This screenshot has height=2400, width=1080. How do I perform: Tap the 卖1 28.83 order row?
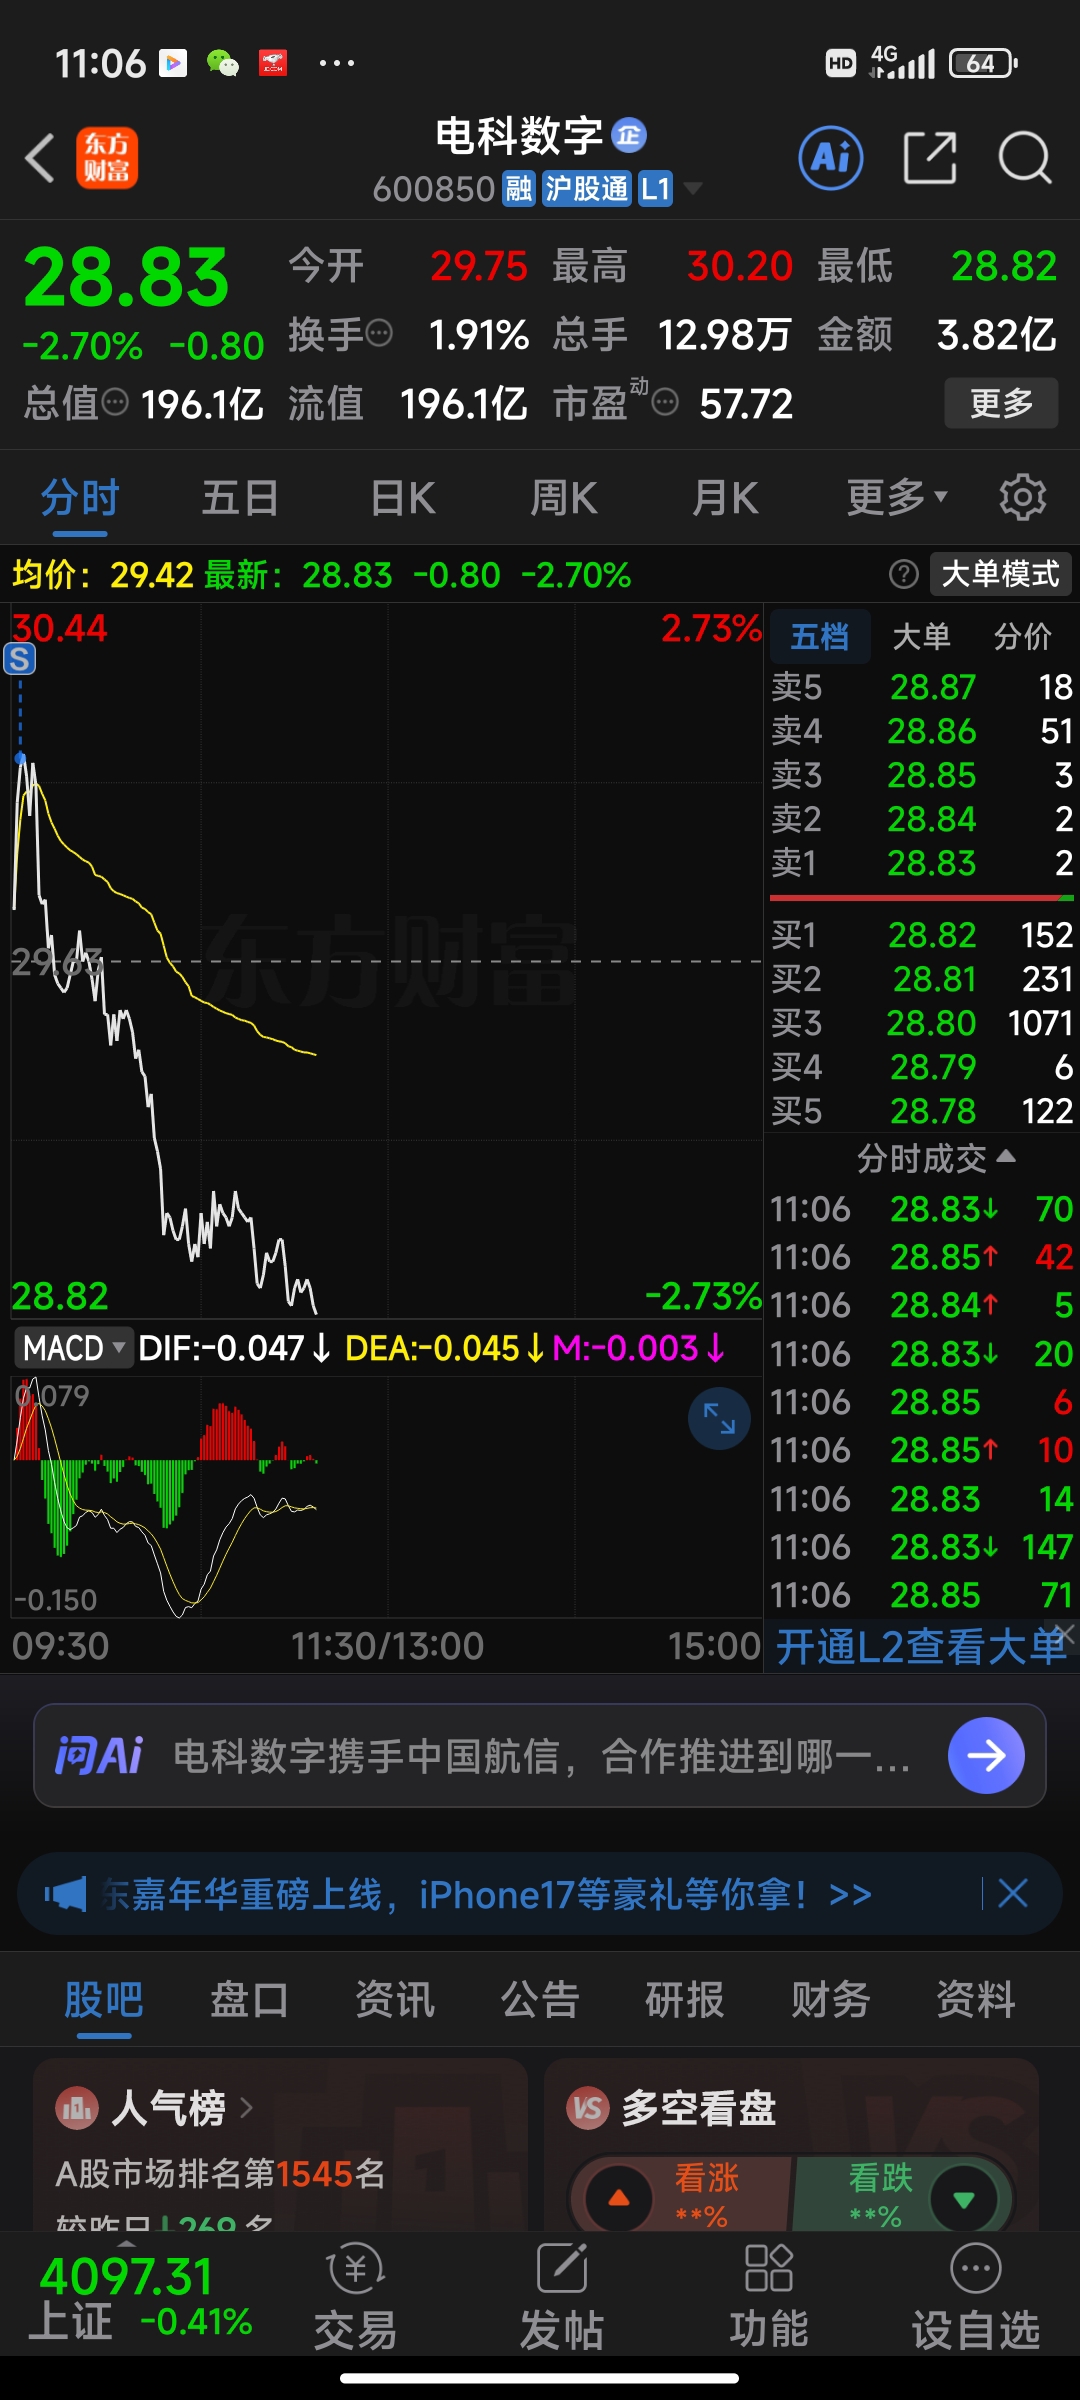[922, 863]
